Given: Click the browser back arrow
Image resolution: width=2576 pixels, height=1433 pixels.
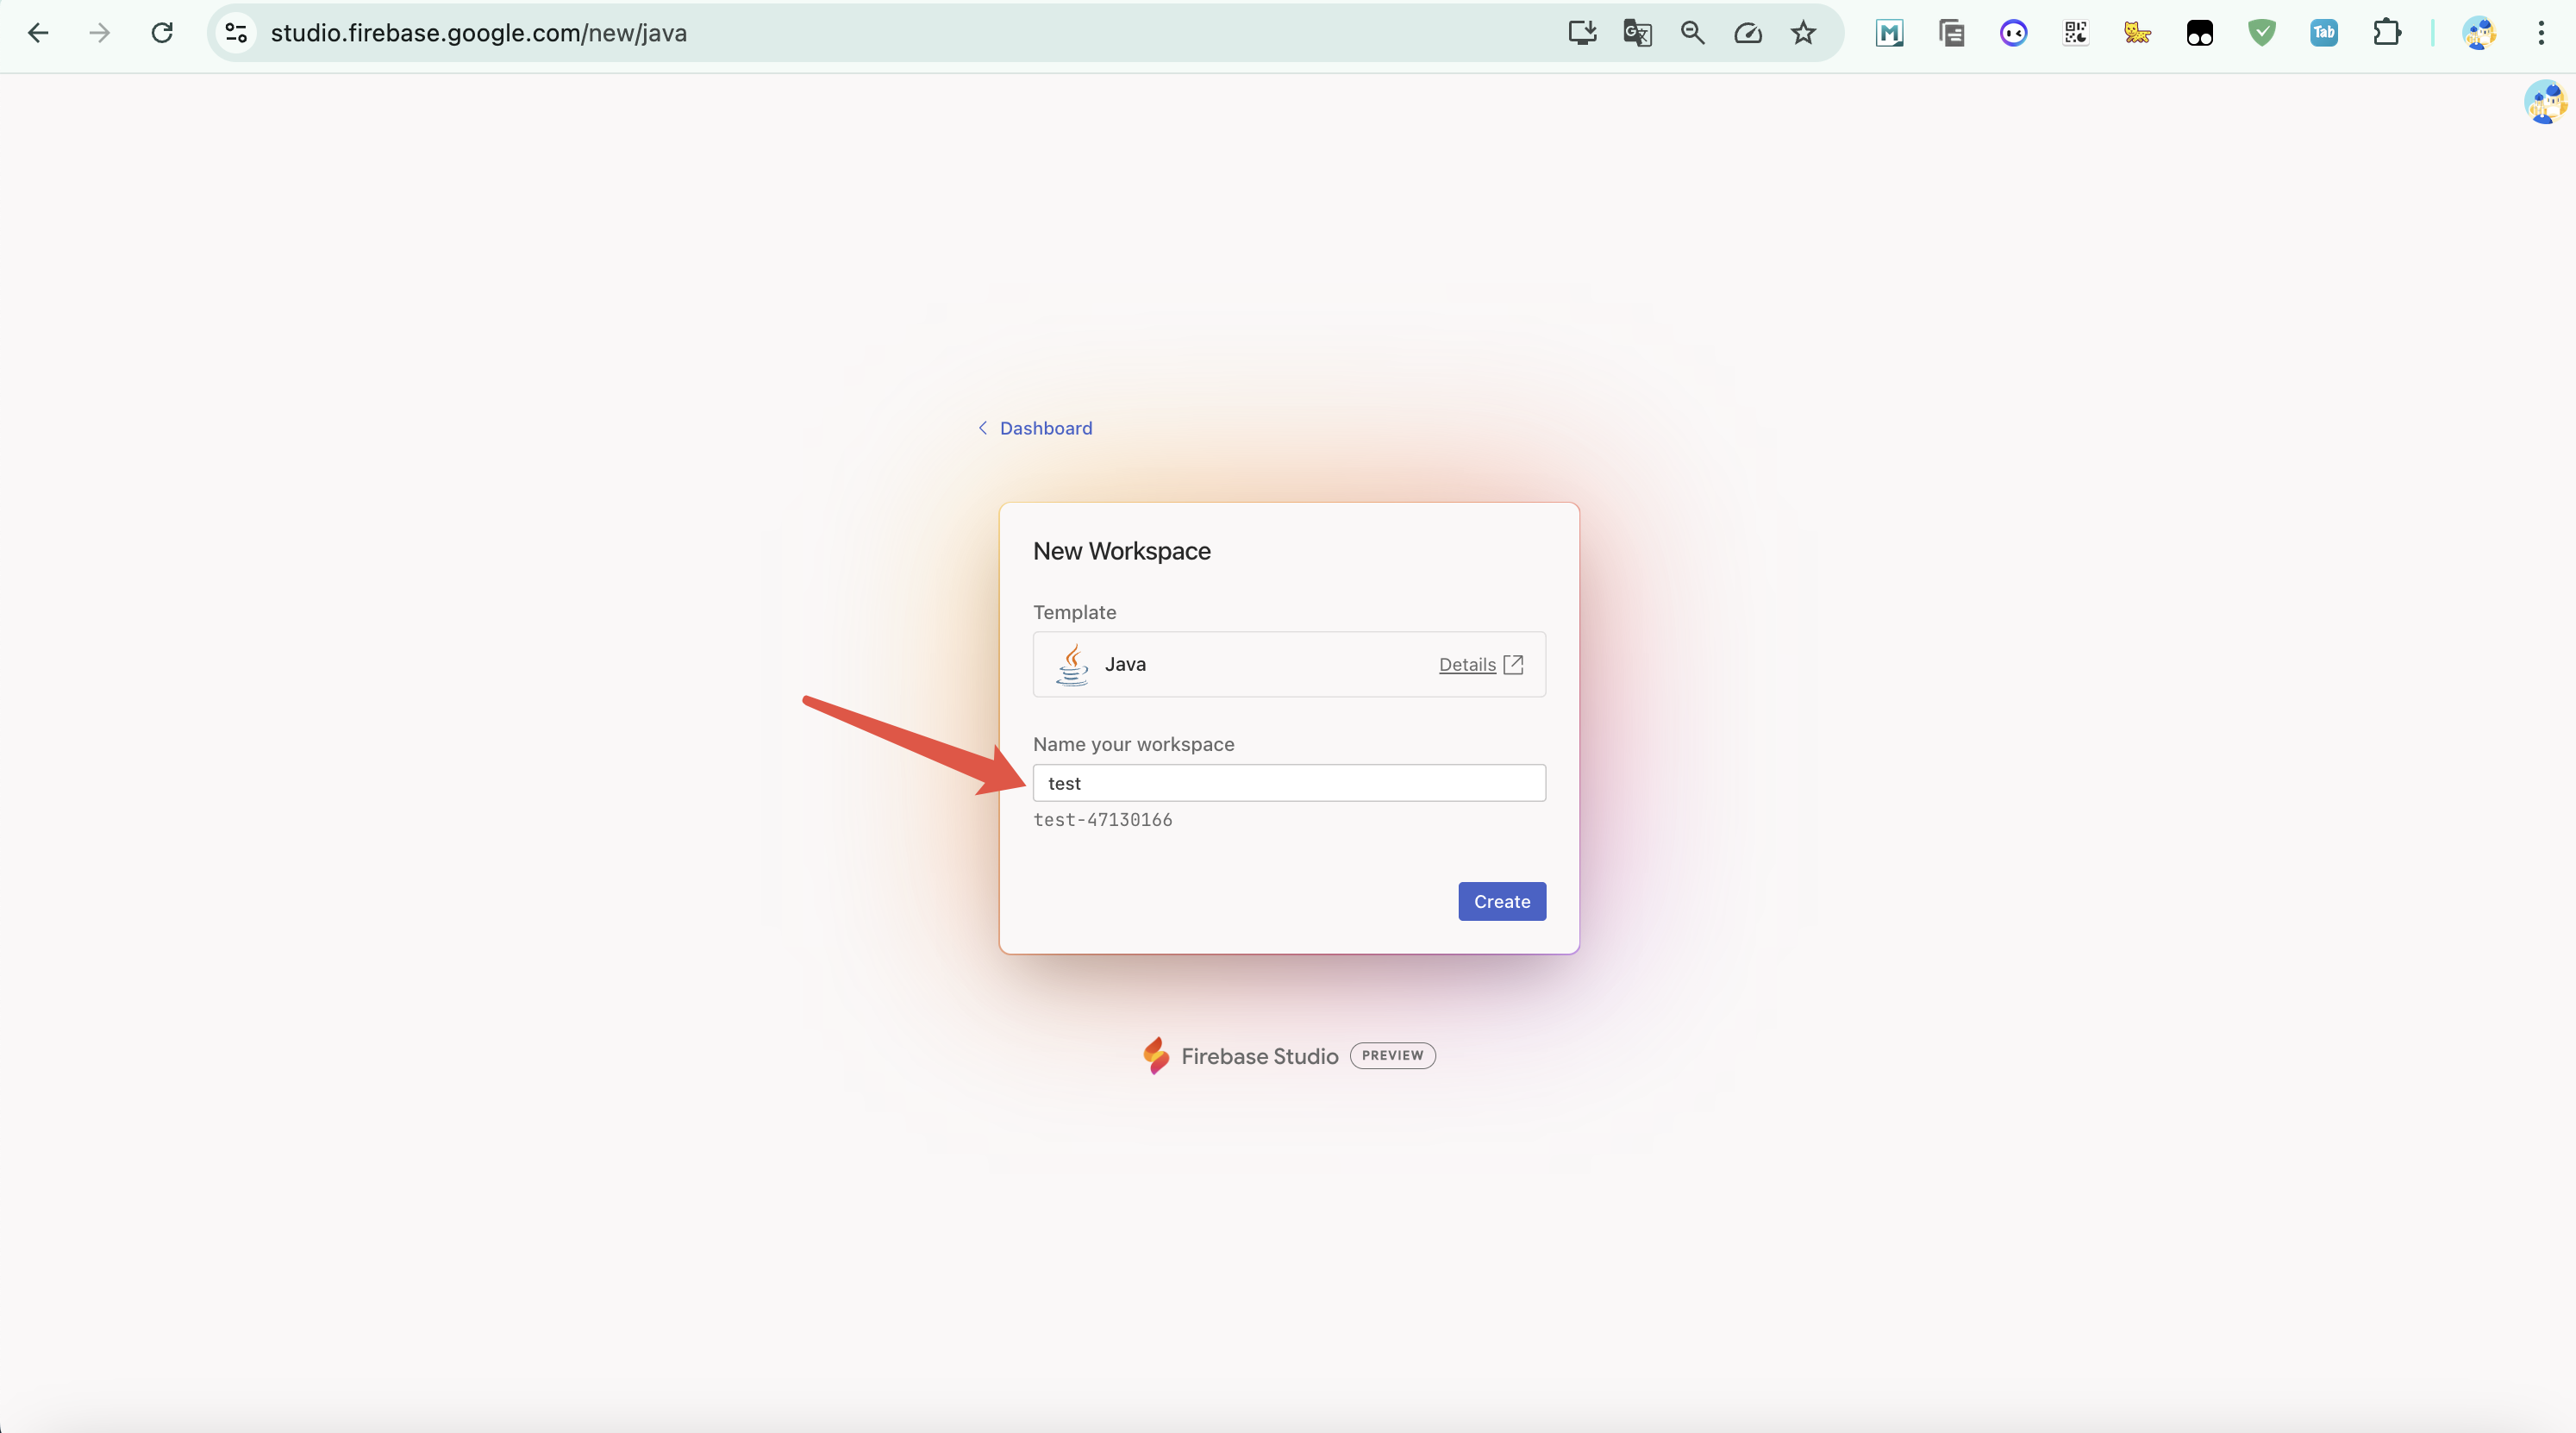Looking at the screenshot, I should pyautogui.click(x=38, y=33).
